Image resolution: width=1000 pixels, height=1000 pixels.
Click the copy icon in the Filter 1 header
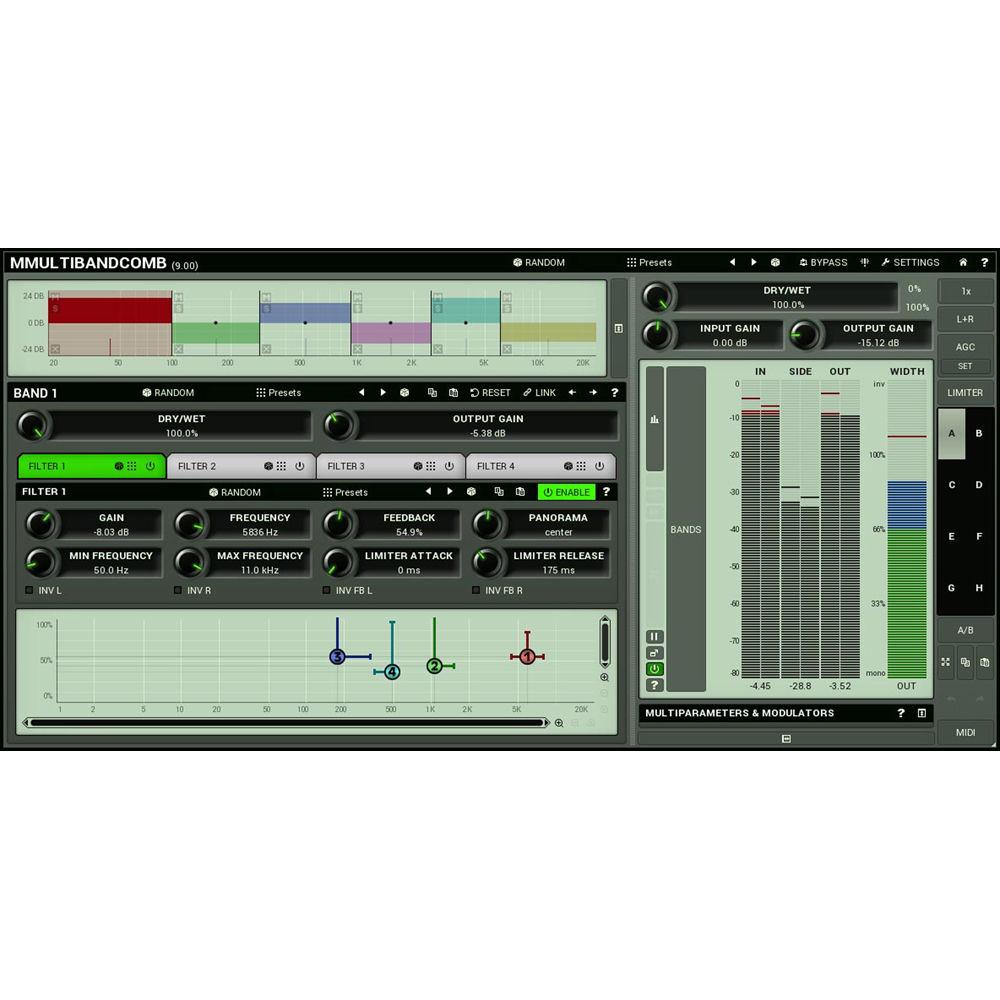click(x=499, y=491)
